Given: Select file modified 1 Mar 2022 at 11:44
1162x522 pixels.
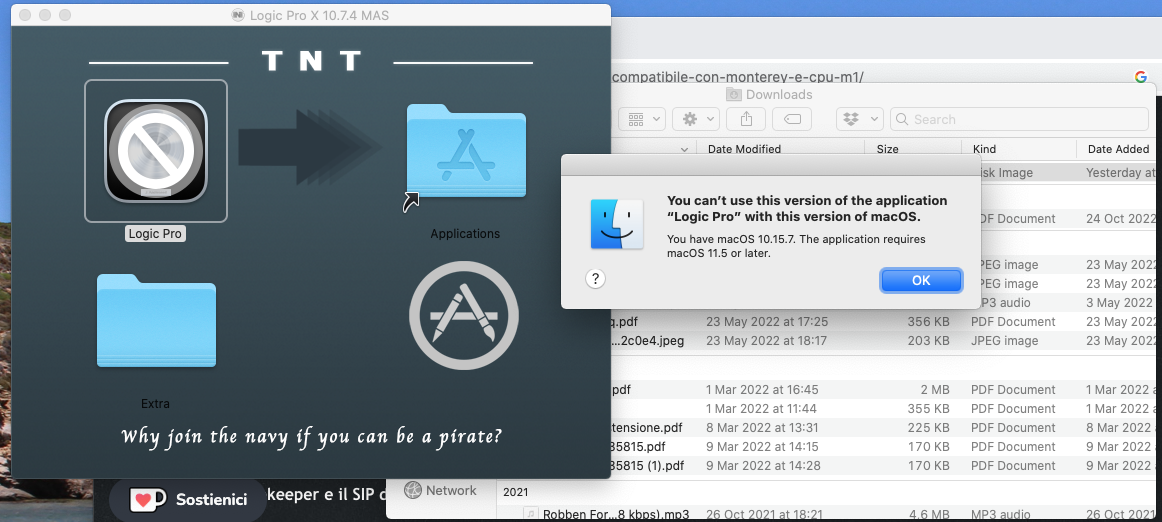Looking at the screenshot, I should (826, 409).
